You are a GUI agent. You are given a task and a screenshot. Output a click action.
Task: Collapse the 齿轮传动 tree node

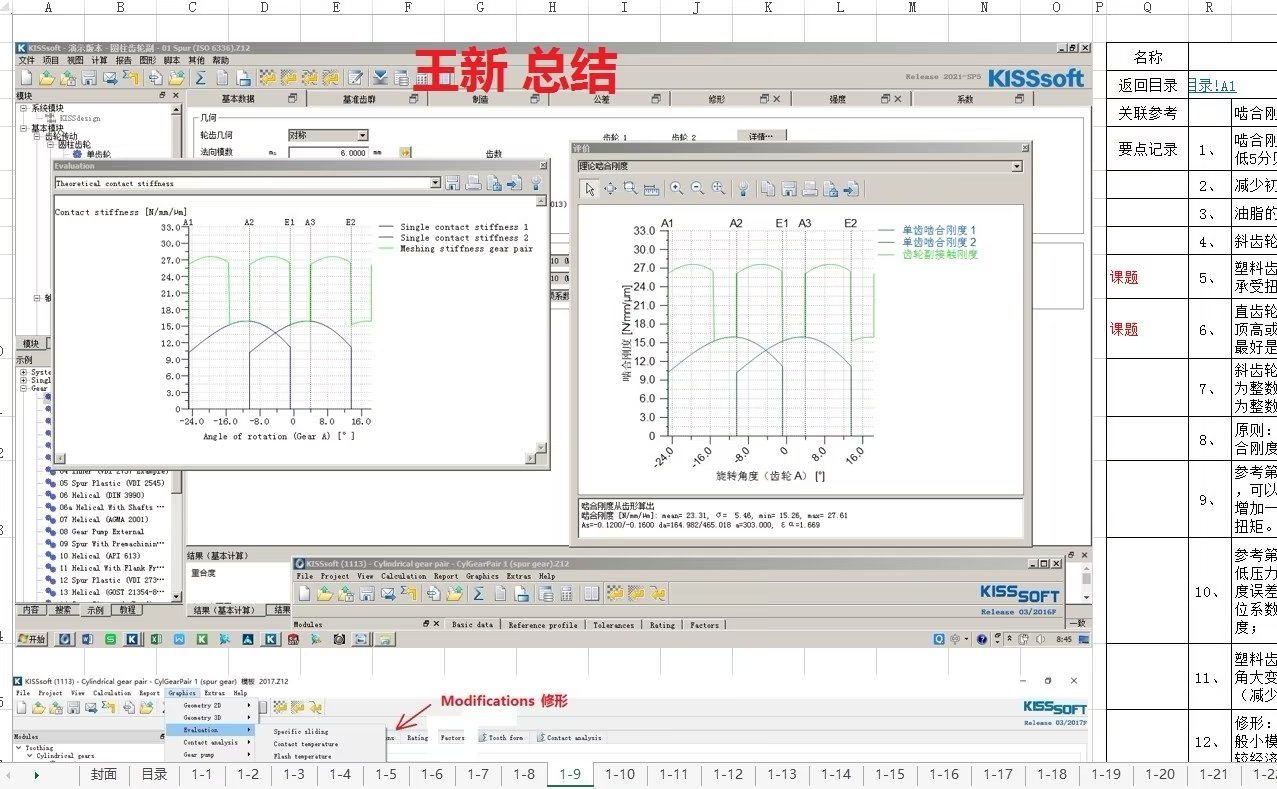(x=38, y=136)
